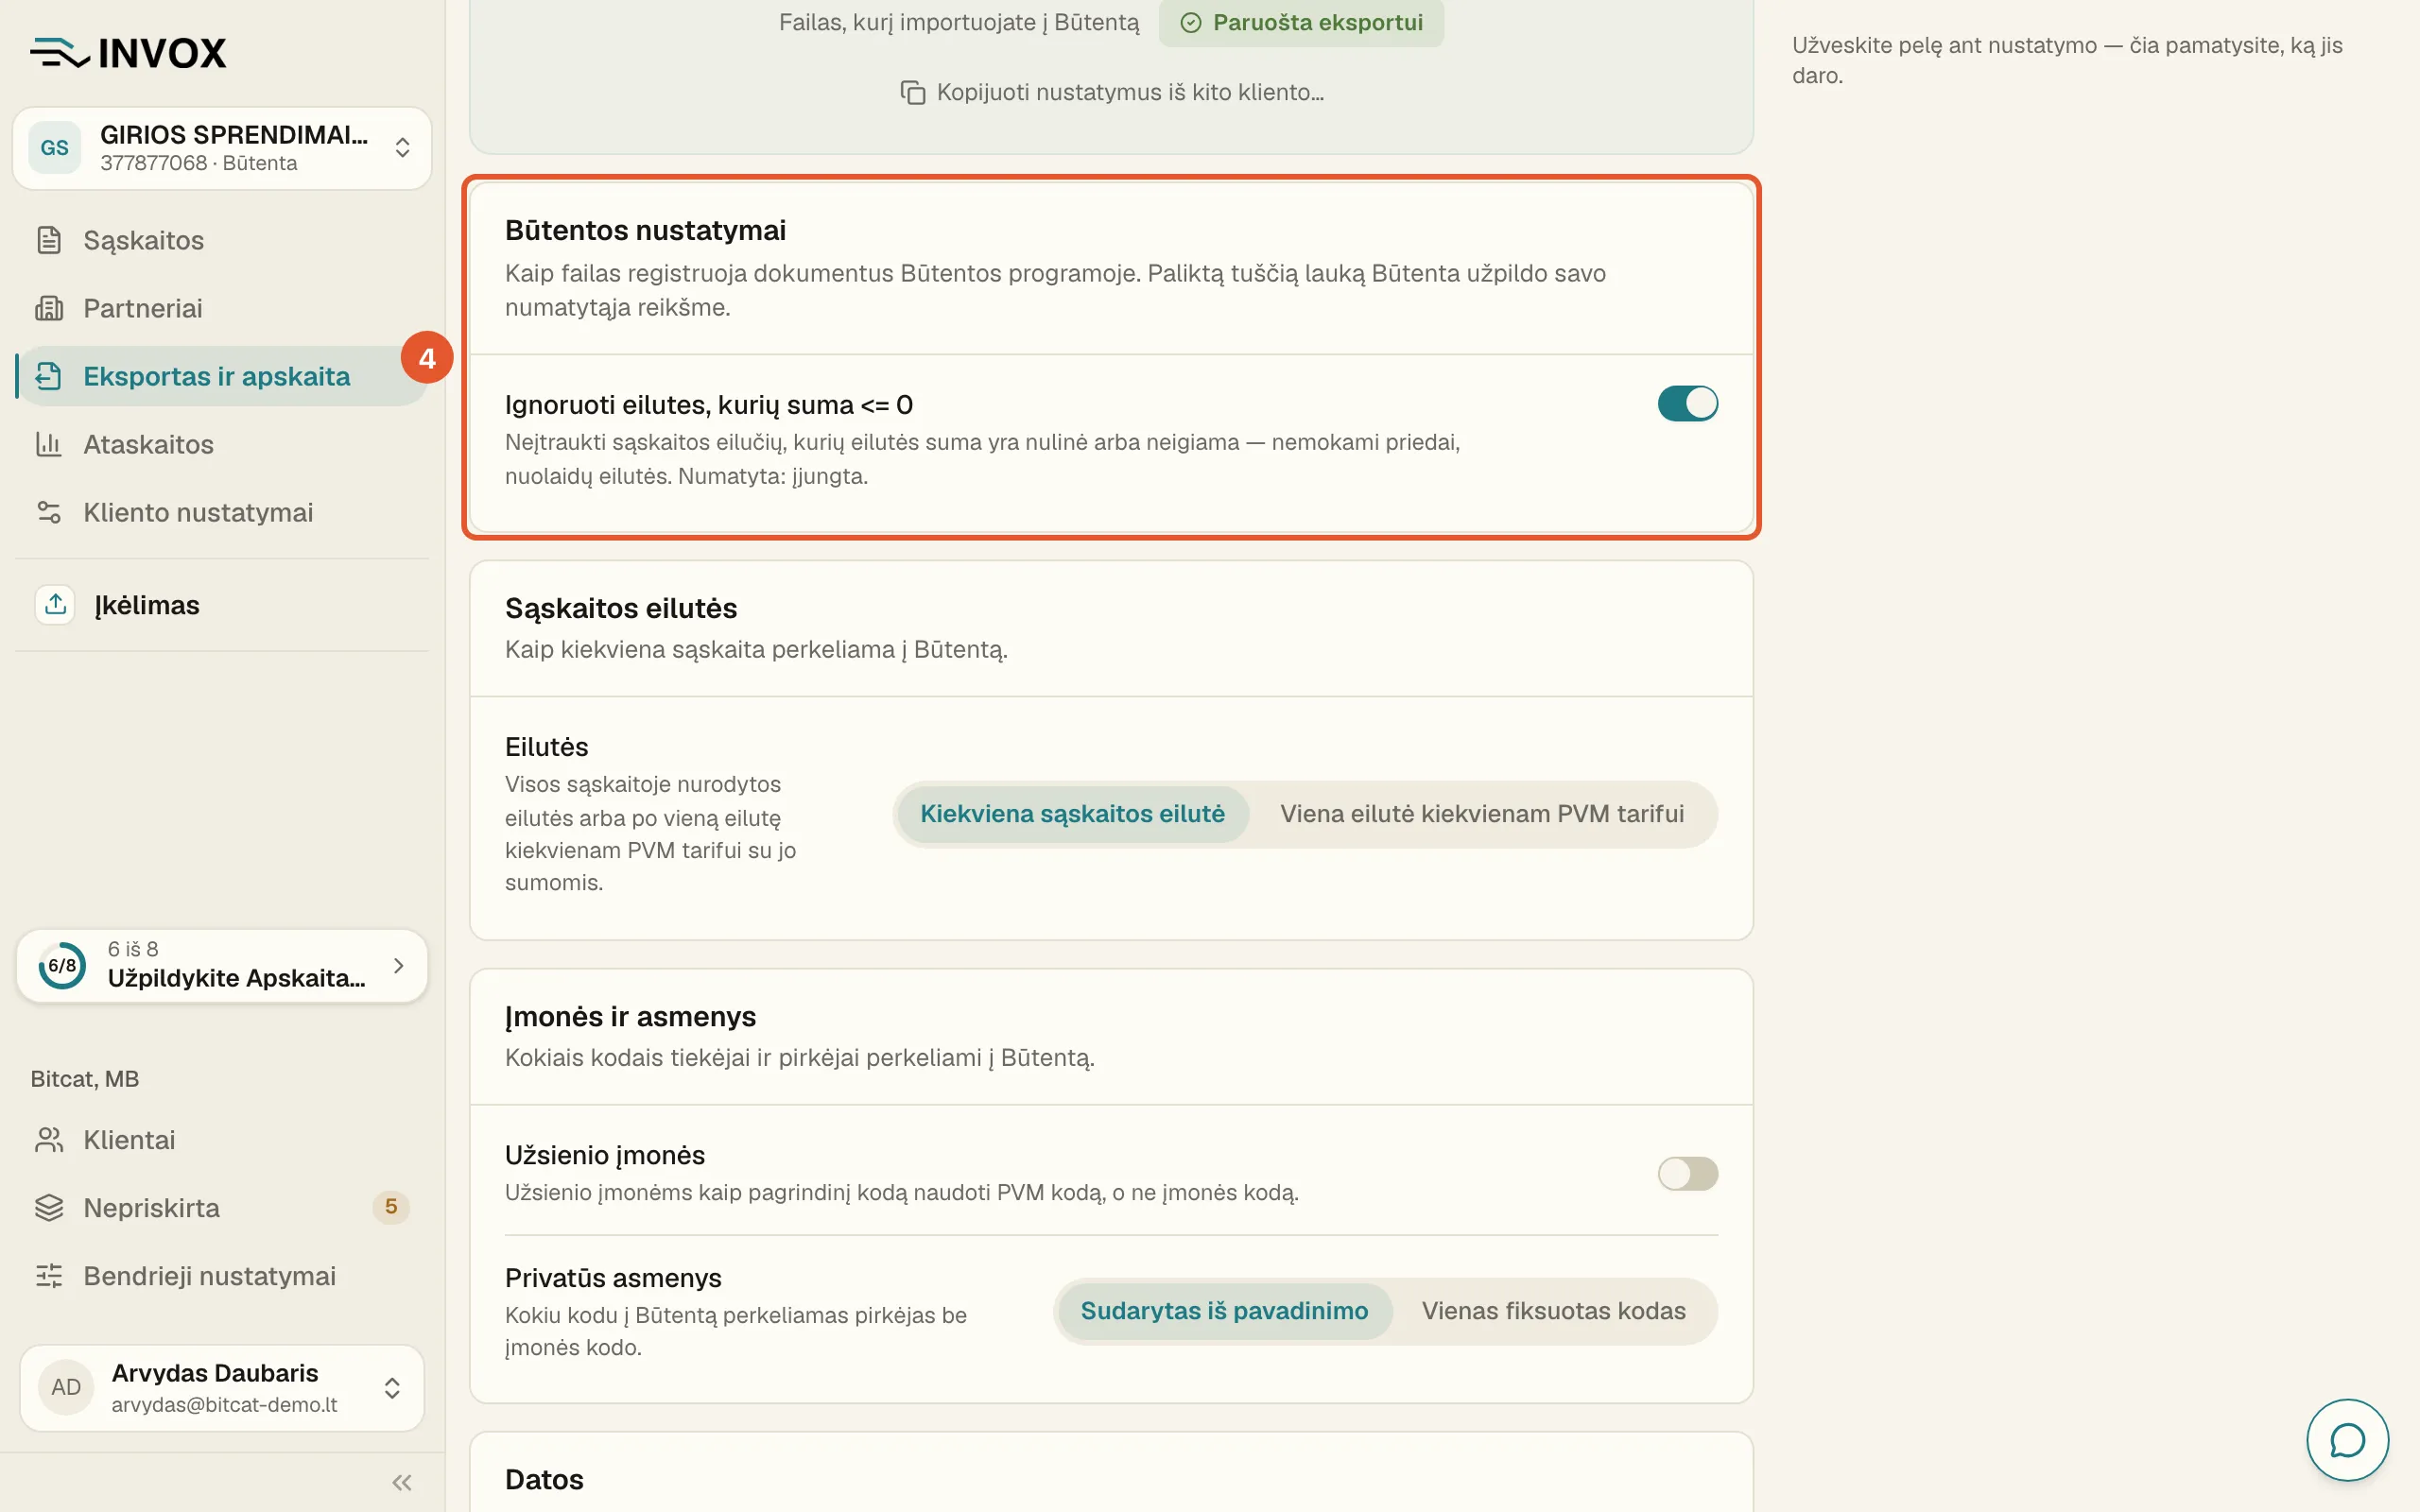Click the Partneriai building icon

[49, 308]
